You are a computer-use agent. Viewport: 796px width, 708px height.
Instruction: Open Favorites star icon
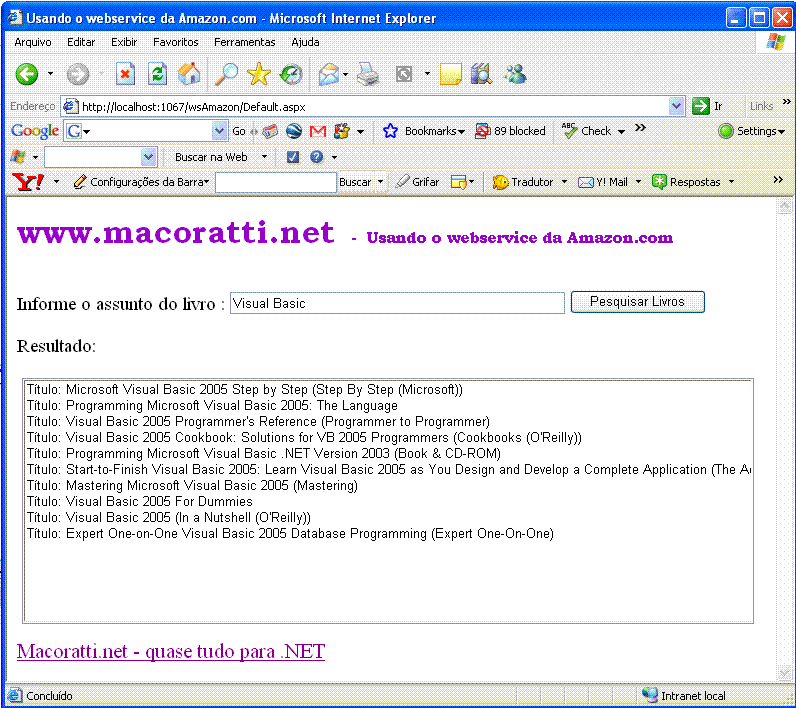(258, 74)
